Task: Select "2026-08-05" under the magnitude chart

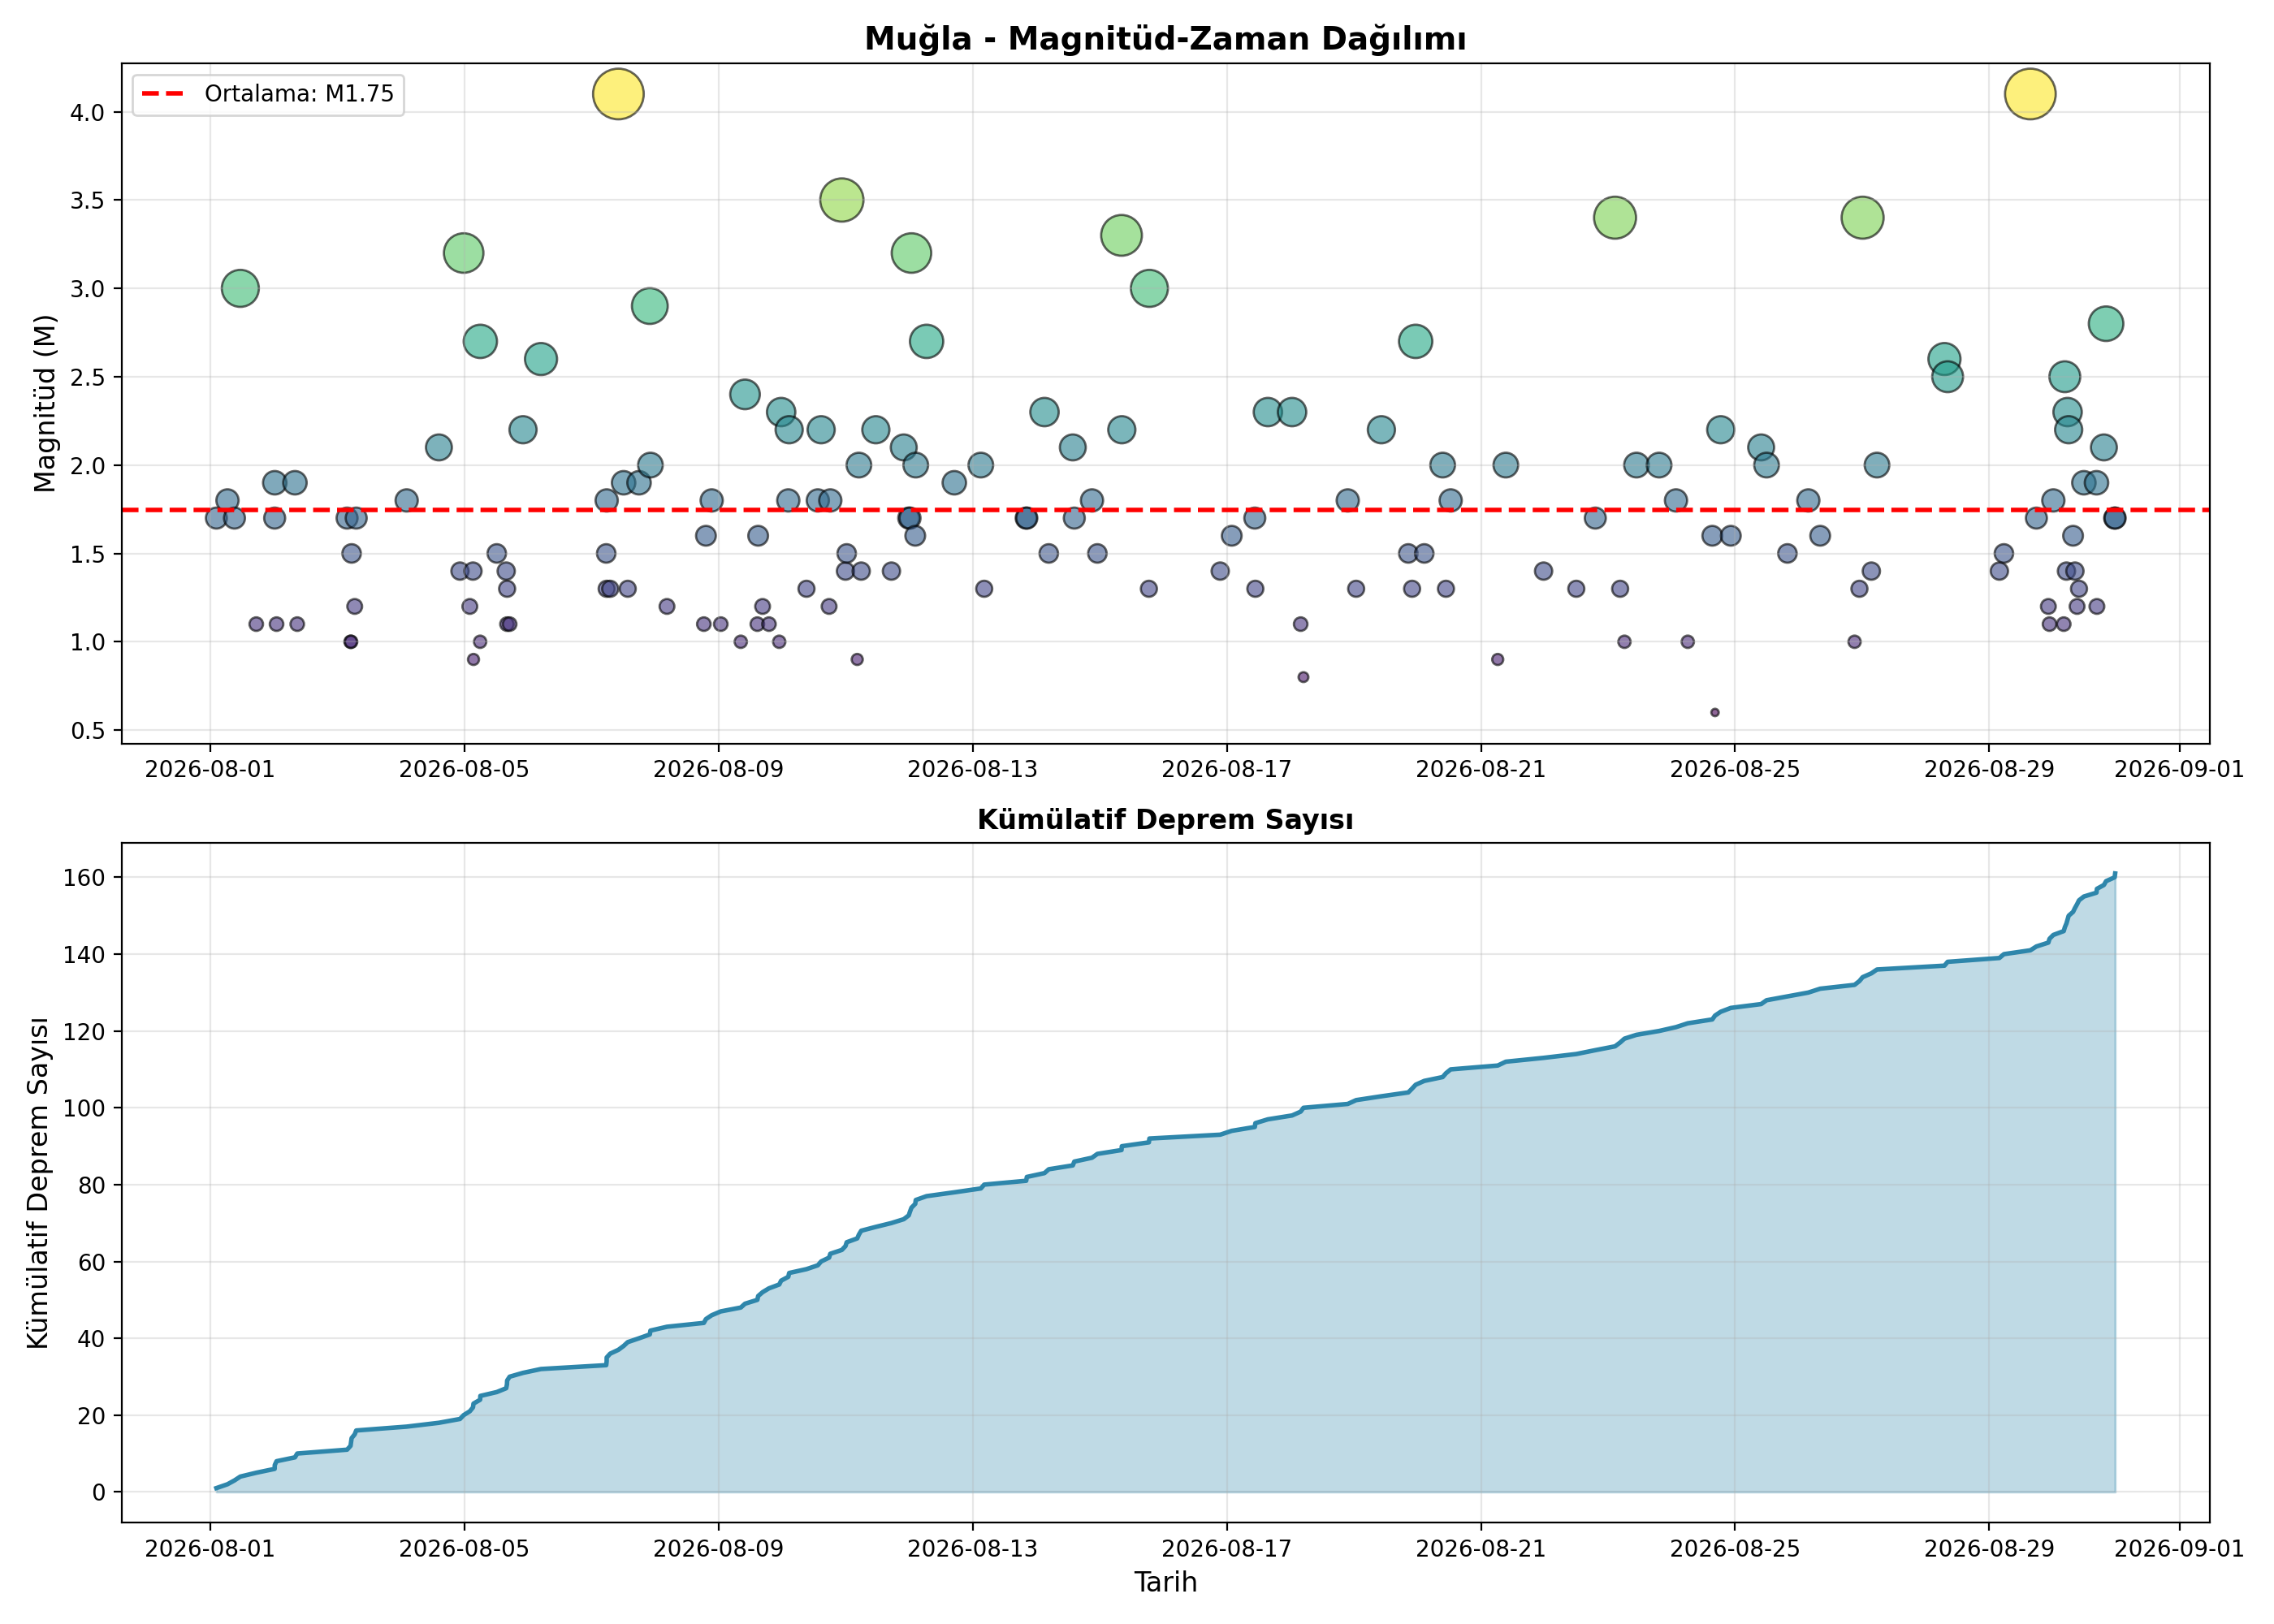Action: point(464,769)
